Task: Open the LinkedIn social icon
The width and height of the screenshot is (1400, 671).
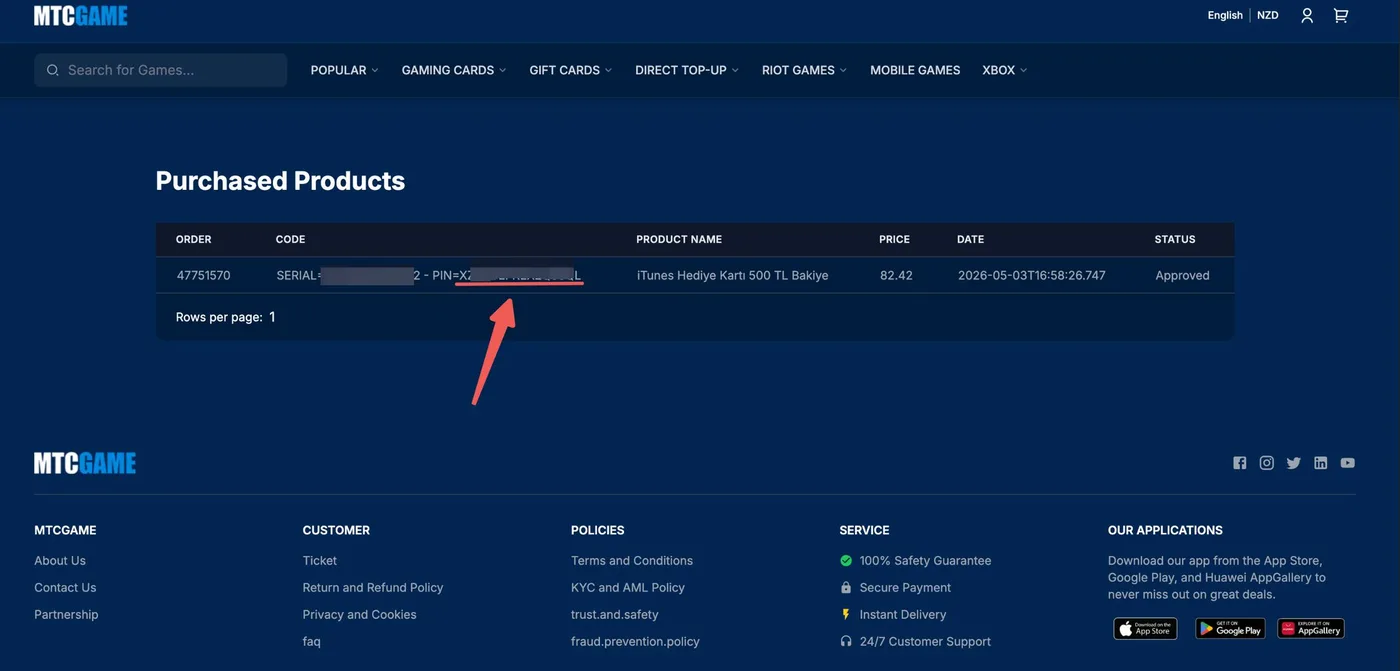Action: pos(1321,463)
